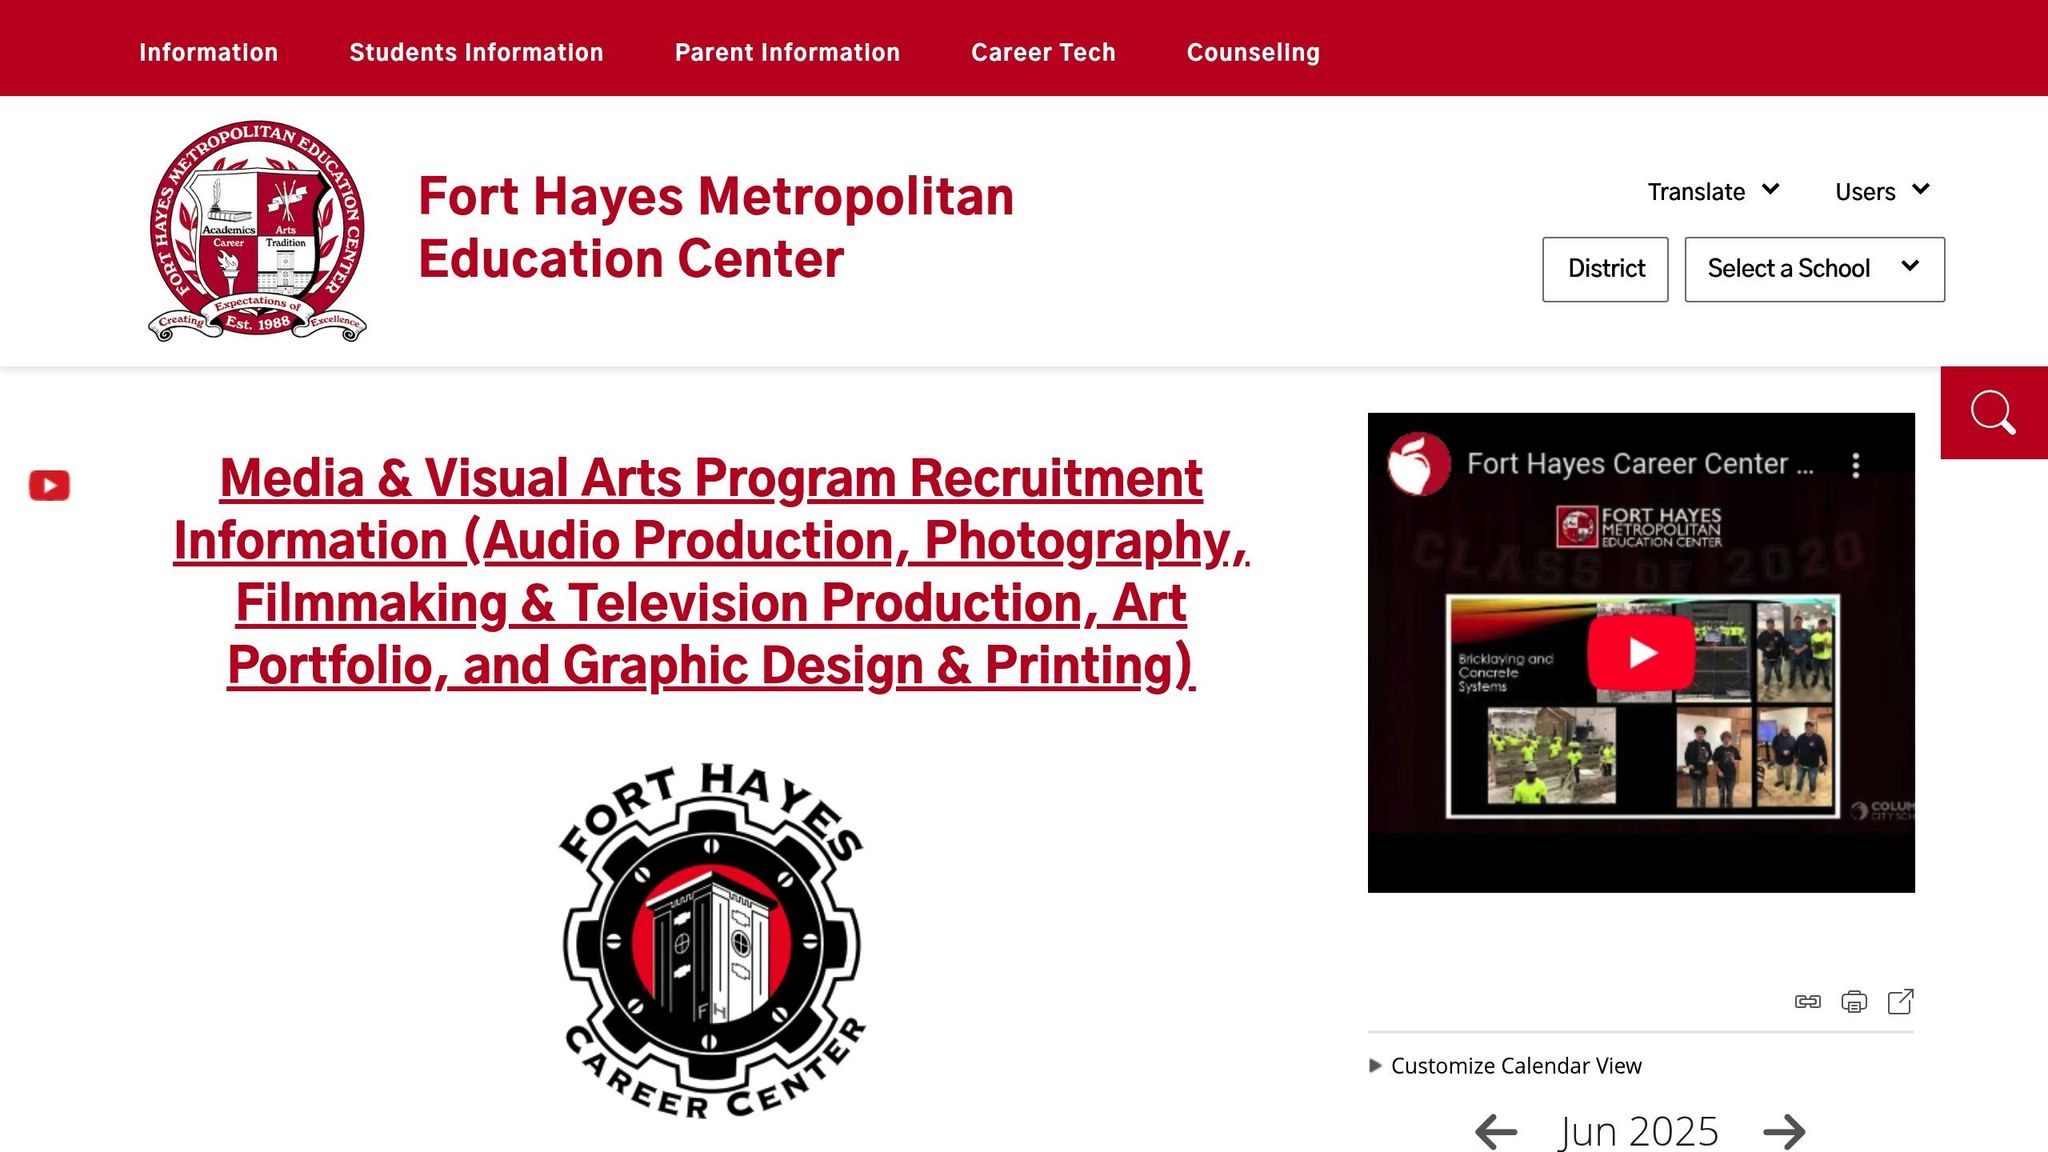Viewport: 2048px width, 1152px height.
Task: Click Fort Hayes Metropolitan Education Center title
Action: tap(716, 227)
